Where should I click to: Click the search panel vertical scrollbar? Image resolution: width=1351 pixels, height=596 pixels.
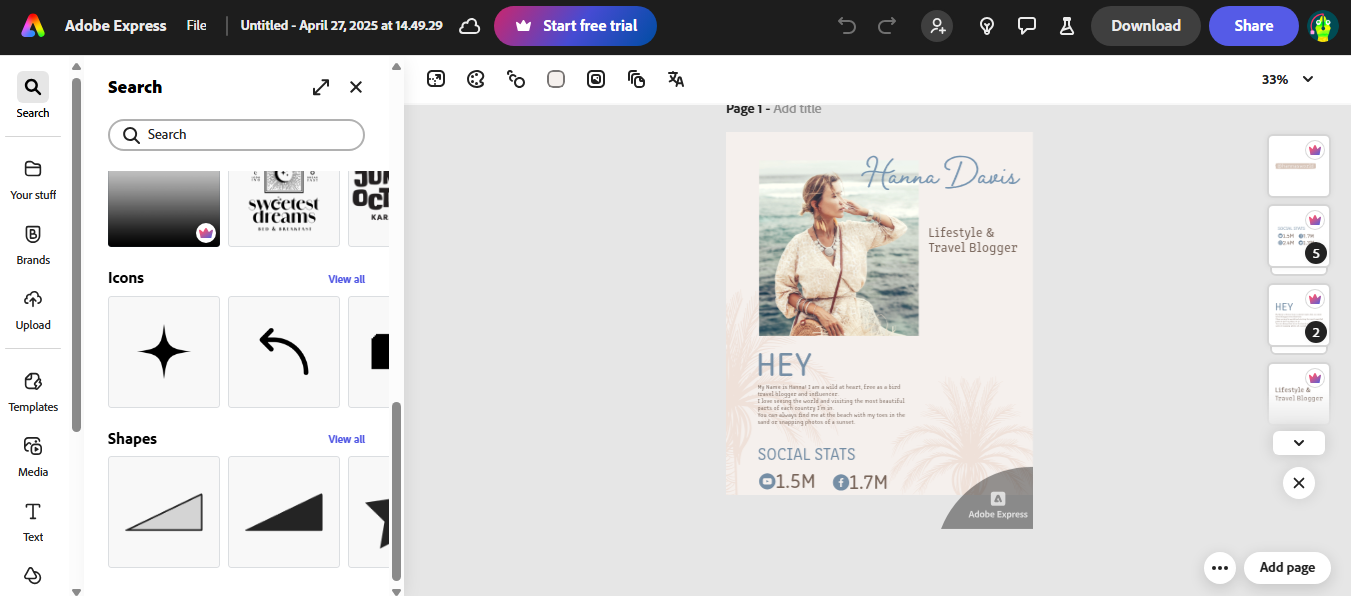pos(396,490)
